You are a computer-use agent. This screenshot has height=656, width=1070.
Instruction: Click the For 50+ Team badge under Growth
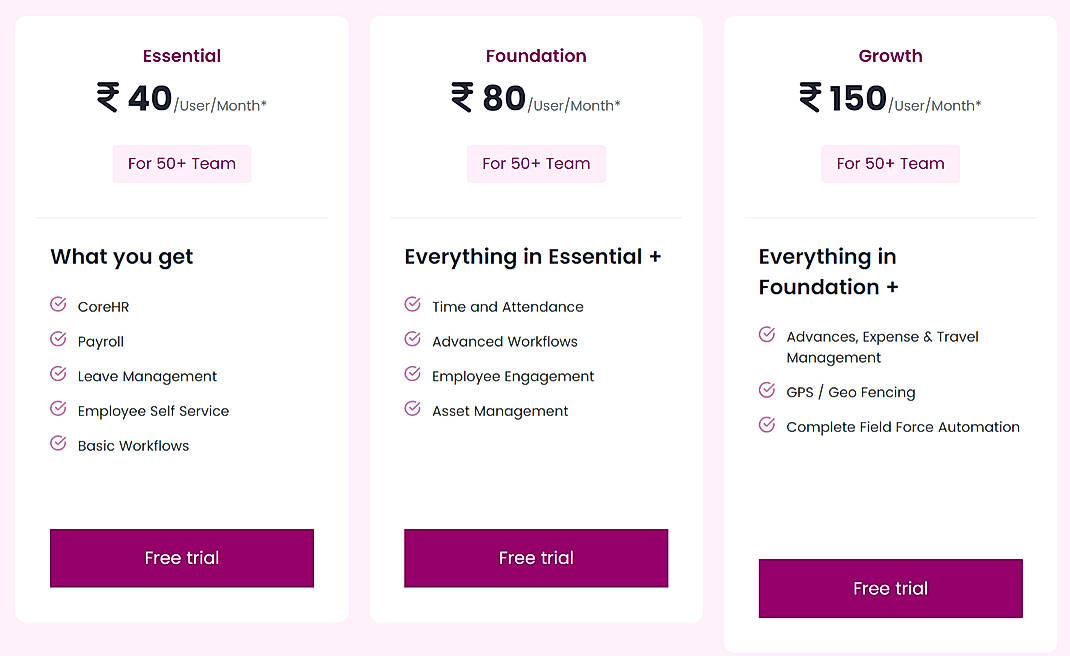coord(890,163)
